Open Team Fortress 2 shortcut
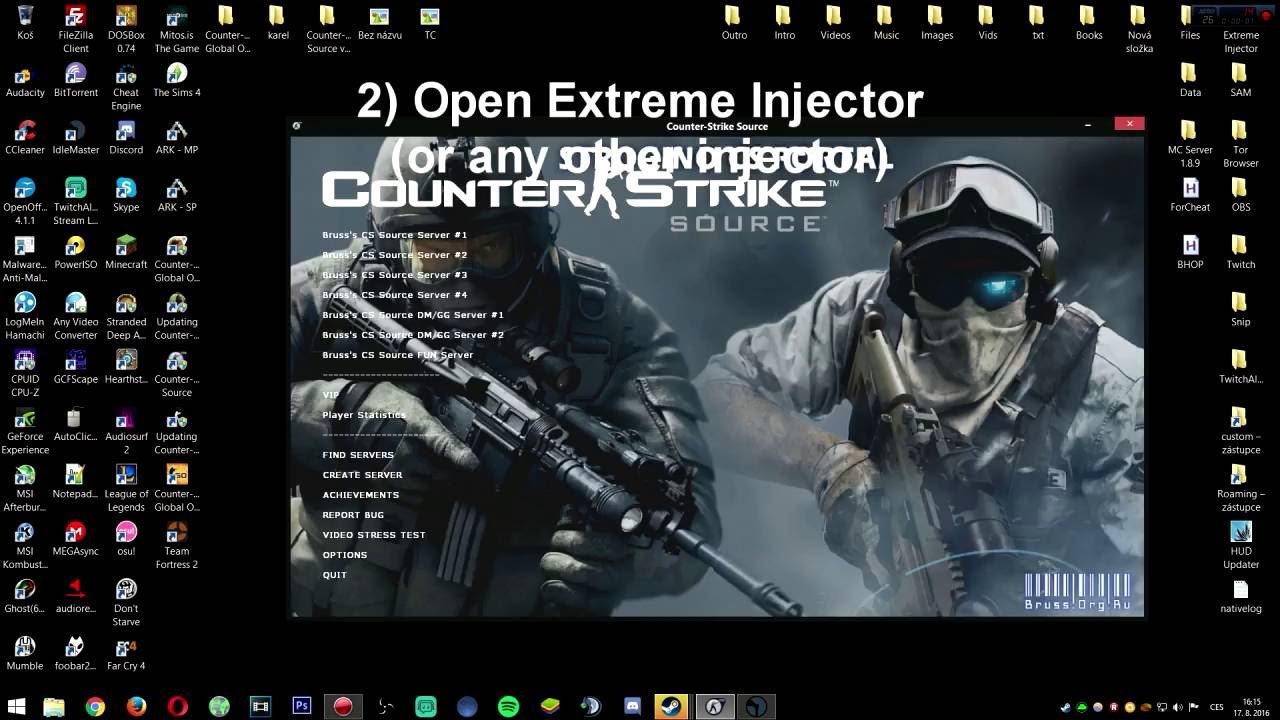This screenshot has width=1280, height=720. (177, 543)
